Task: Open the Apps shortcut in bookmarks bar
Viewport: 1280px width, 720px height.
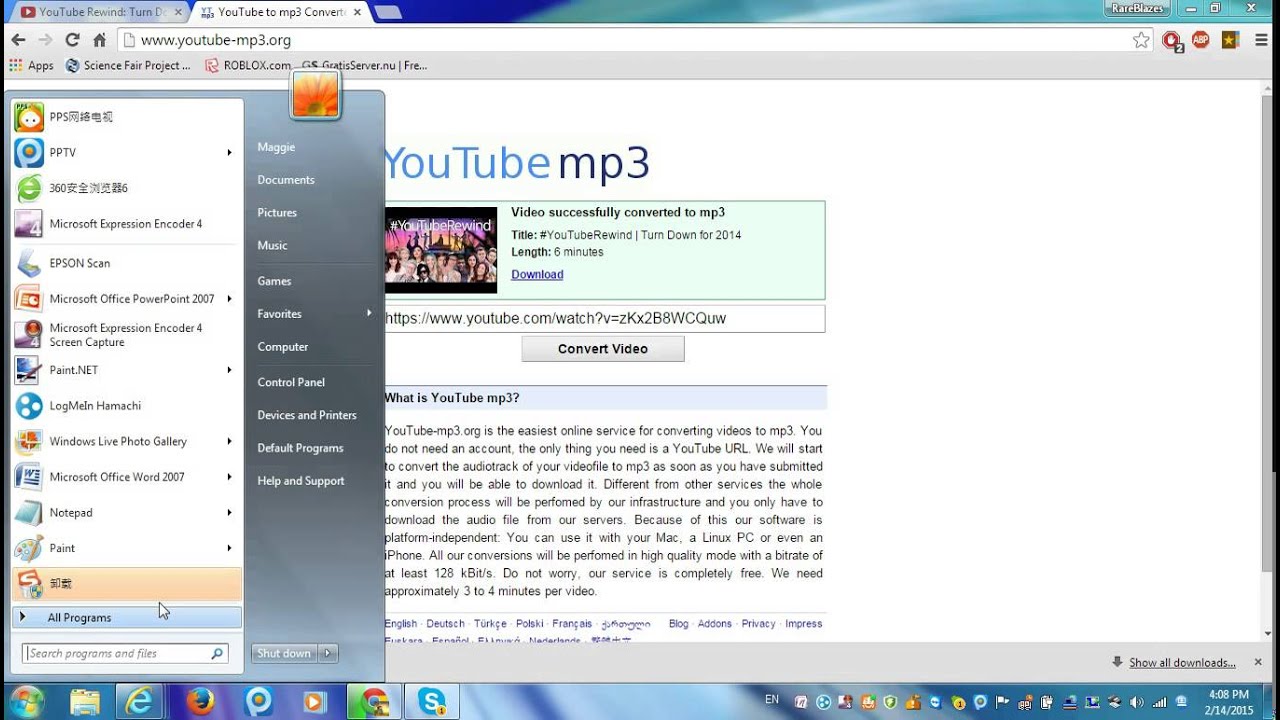Action: (31, 66)
